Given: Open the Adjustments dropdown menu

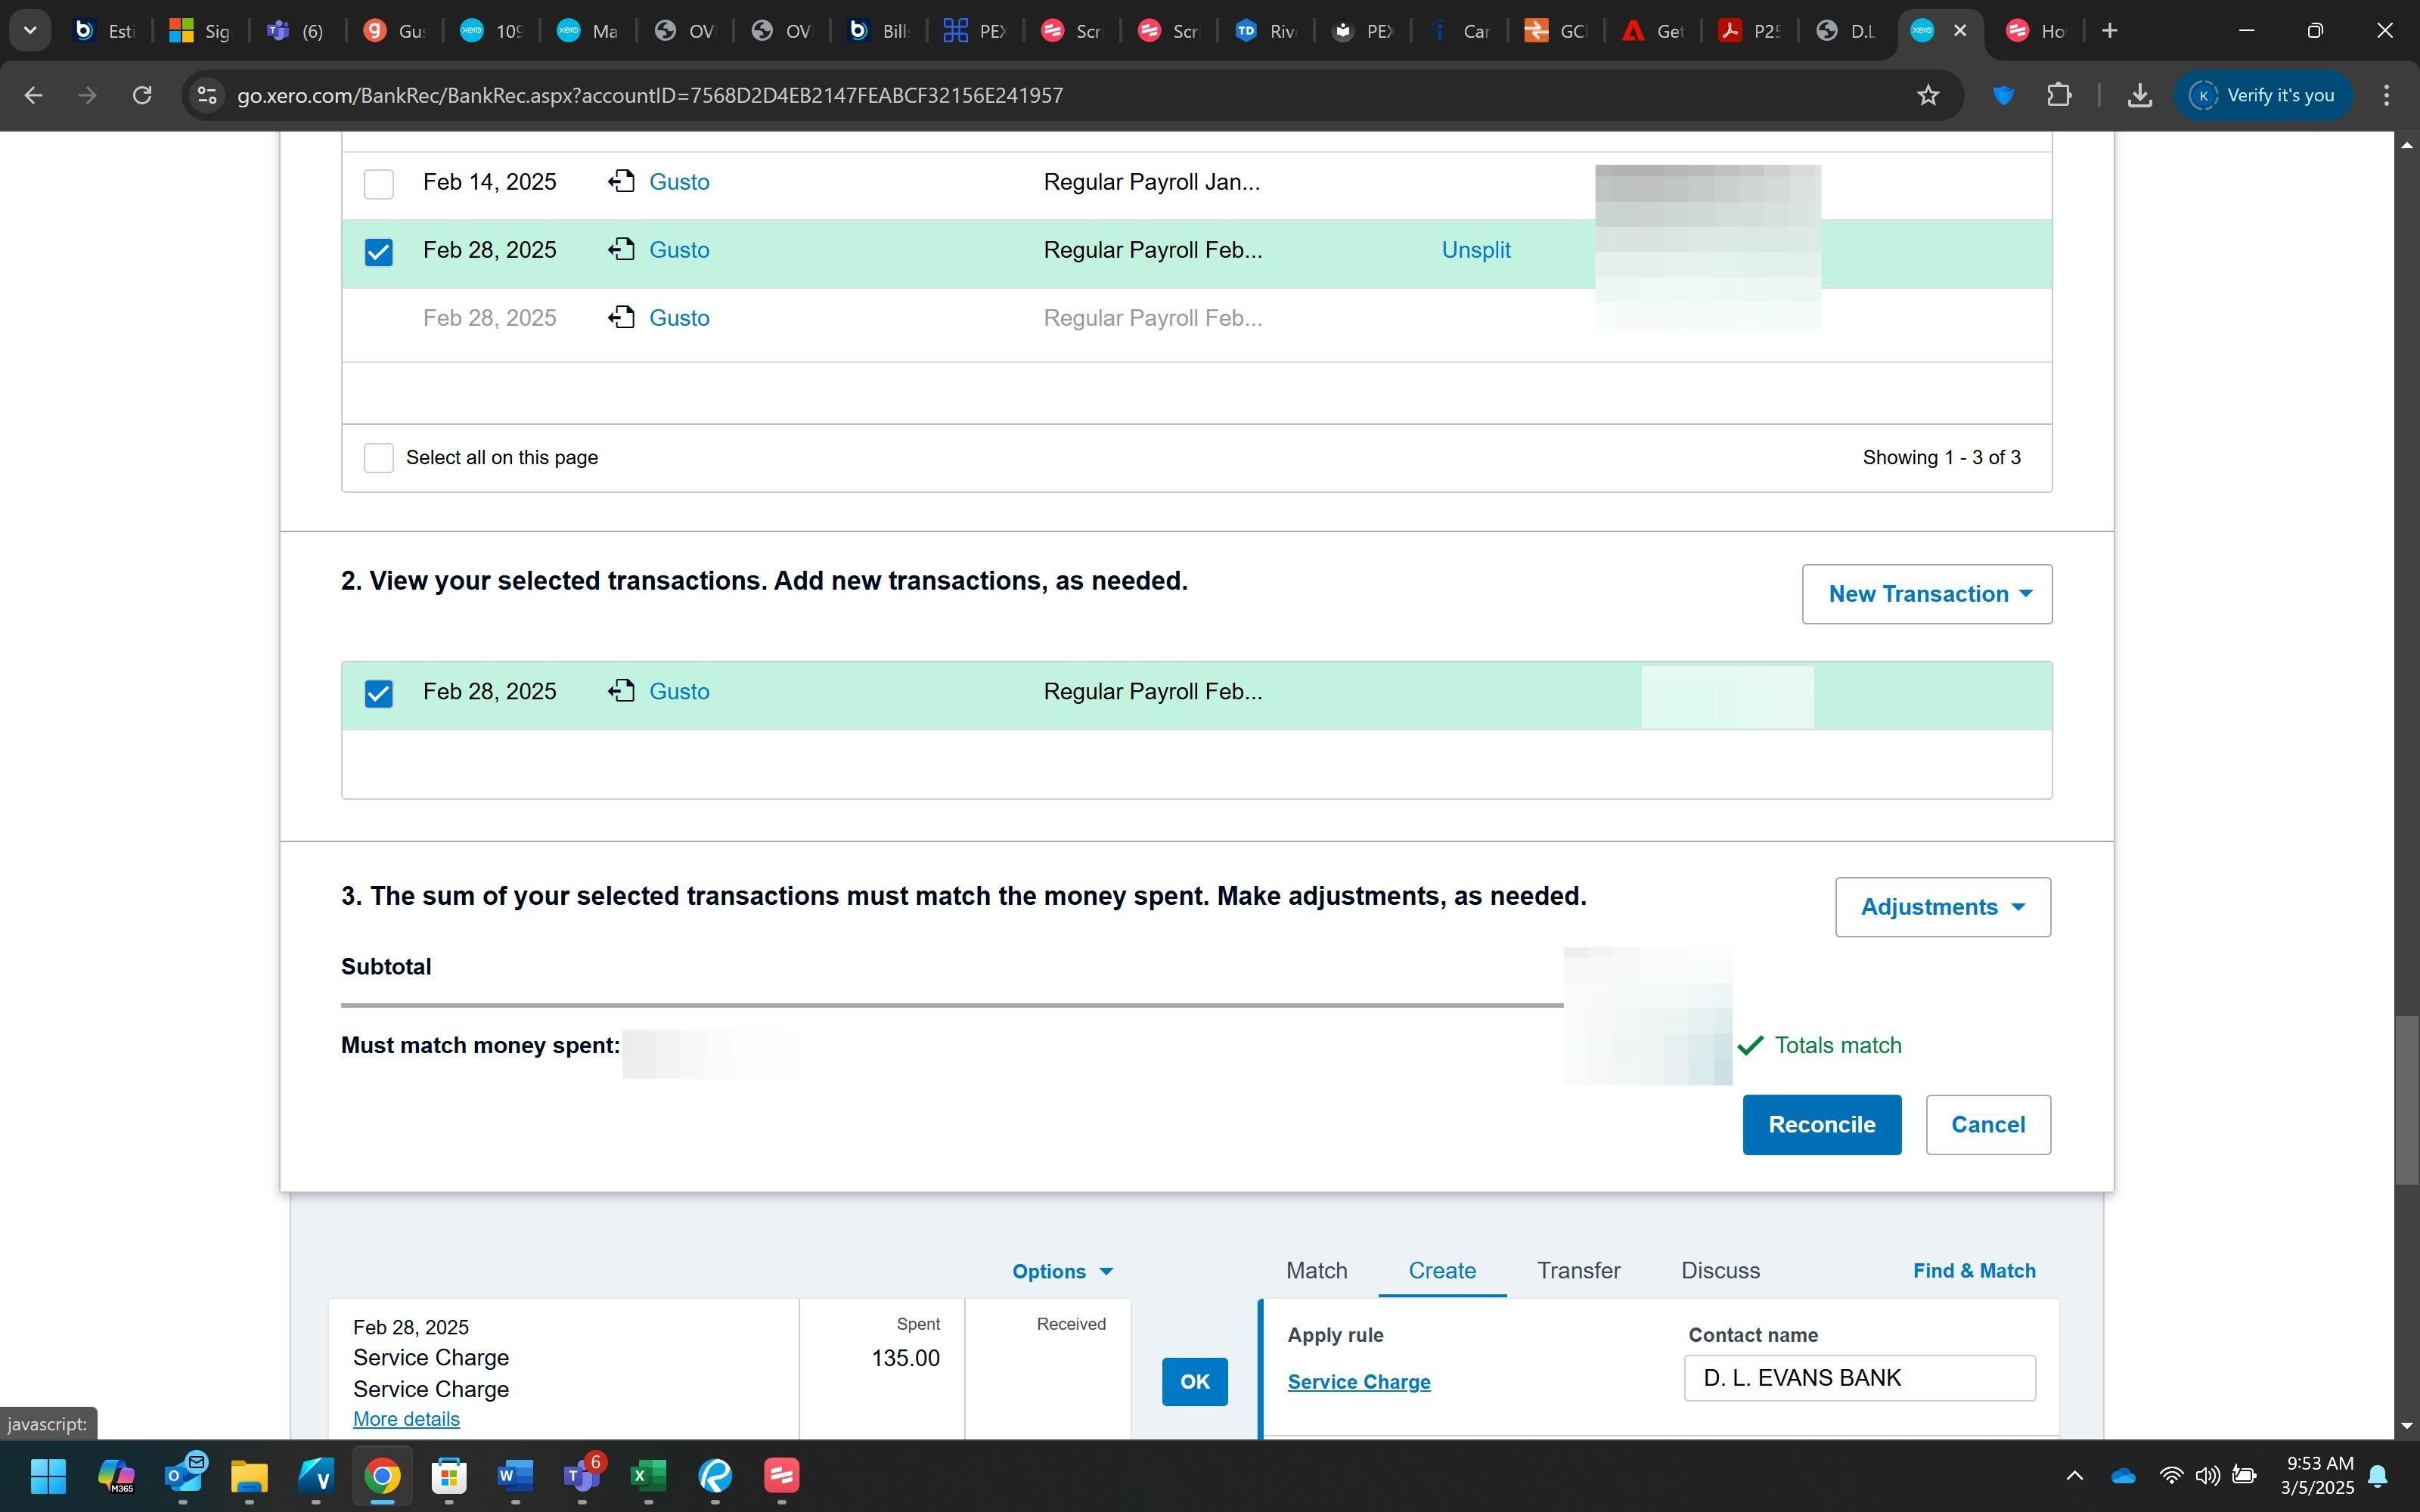Looking at the screenshot, I should pyautogui.click(x=1942, y=907).
